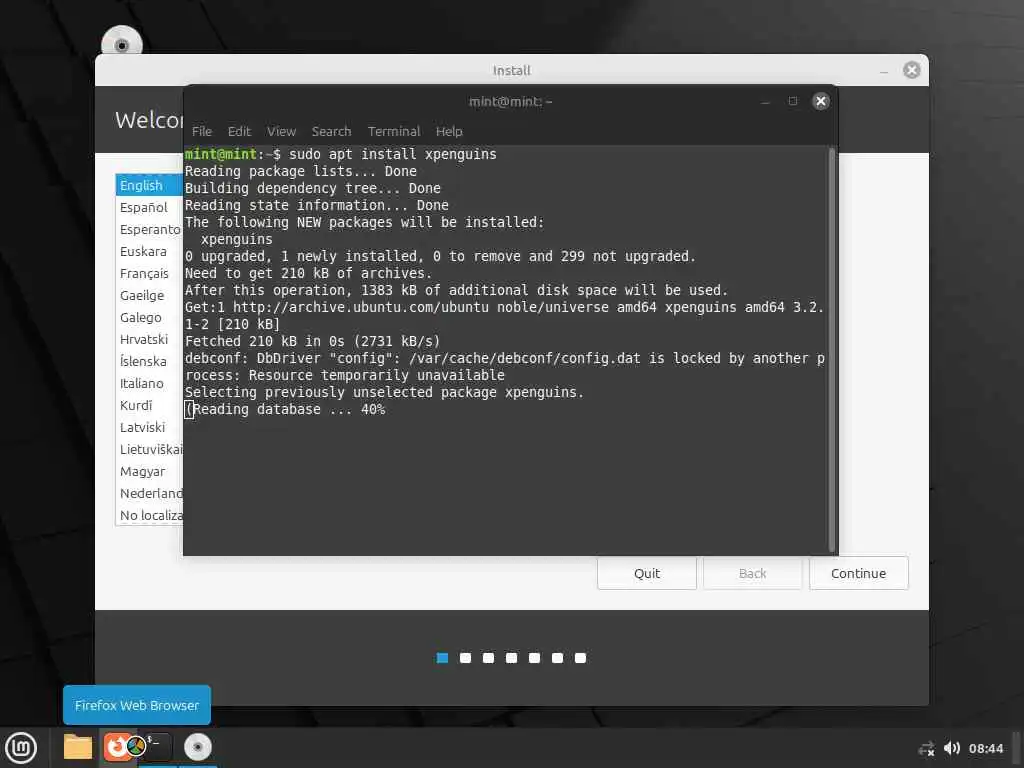
Task: Select Español in the language list
Action: 150,208
